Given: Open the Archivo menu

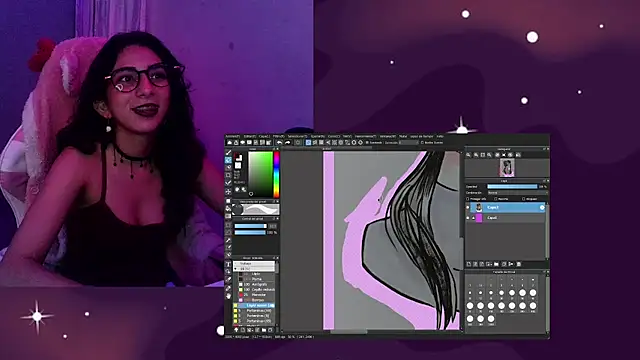Looking at the screenshot, I should click(x=233, y=136).
